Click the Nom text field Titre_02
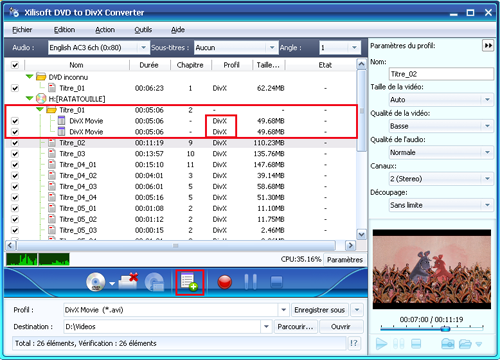The width and height of the screenshot is (500, 360). [x=441, y=74]
